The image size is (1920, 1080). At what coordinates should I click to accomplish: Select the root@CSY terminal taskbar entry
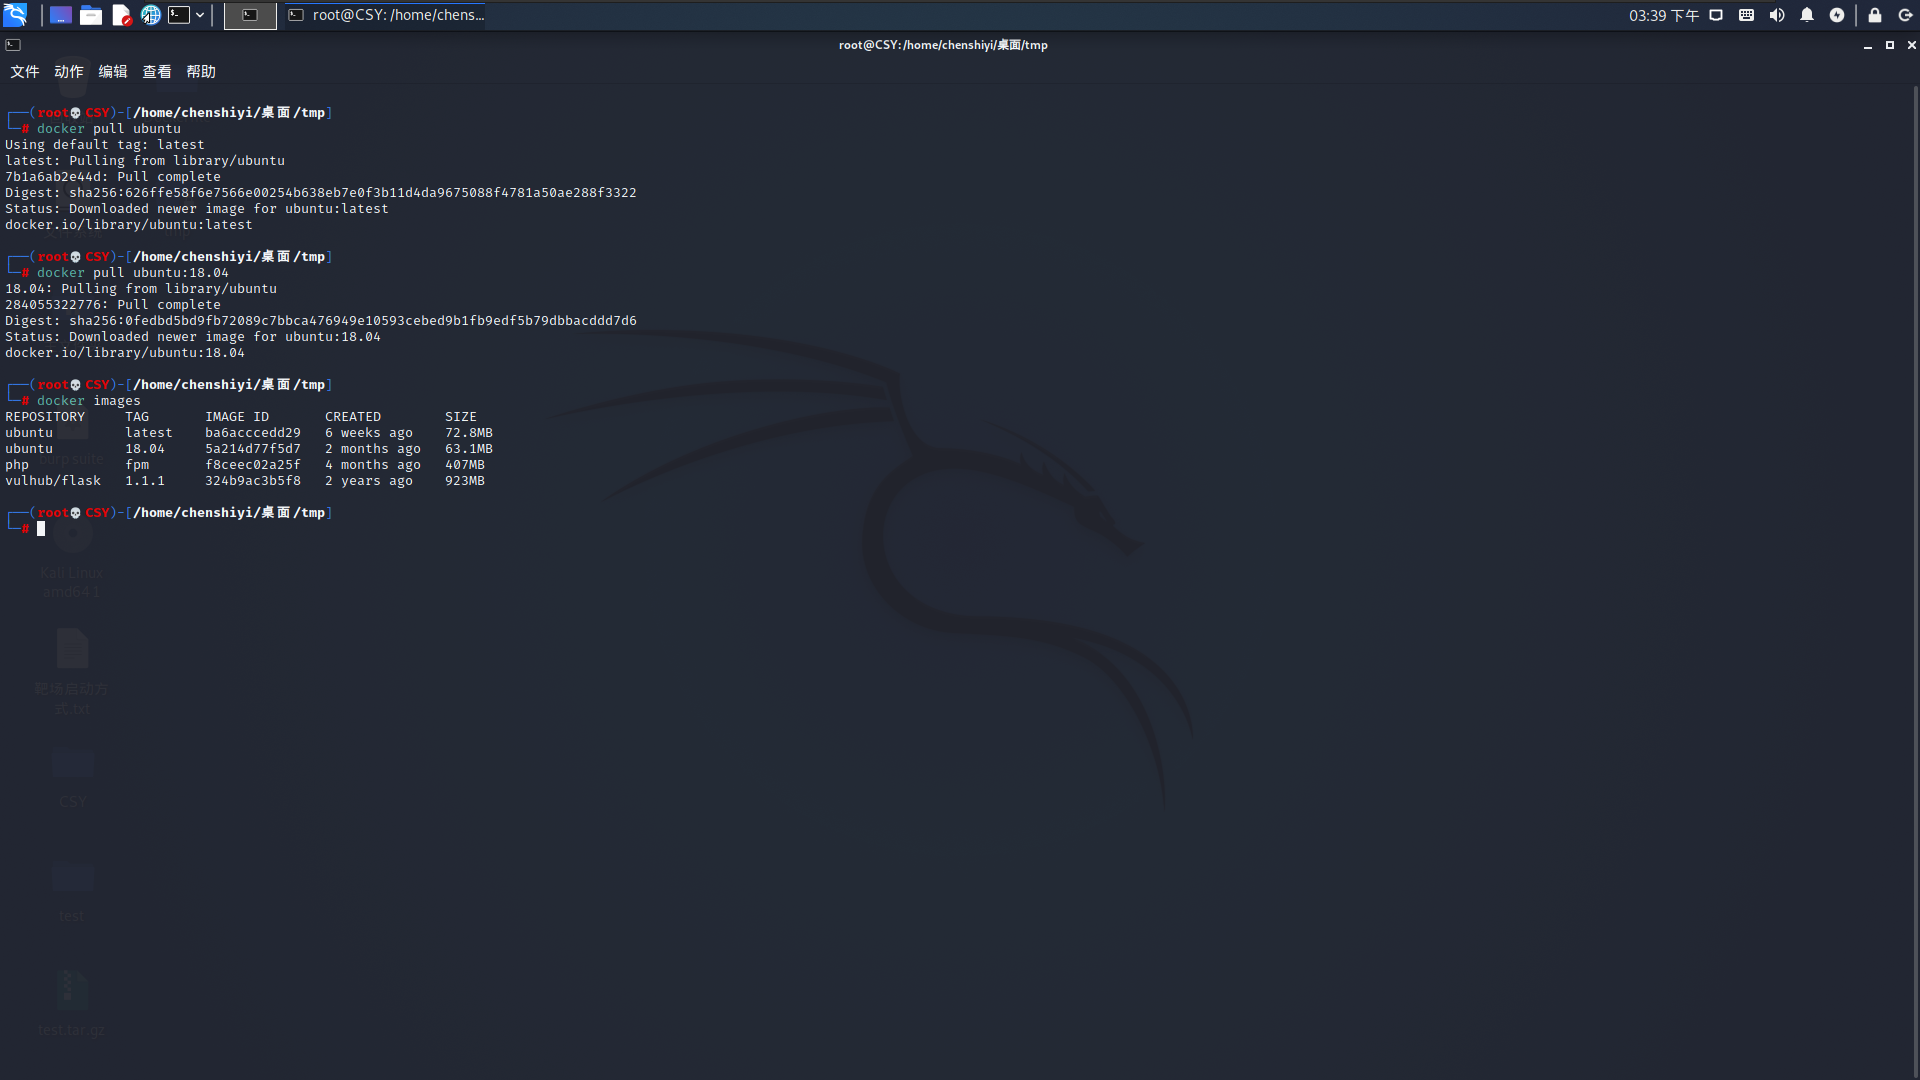tap(387, 15)
